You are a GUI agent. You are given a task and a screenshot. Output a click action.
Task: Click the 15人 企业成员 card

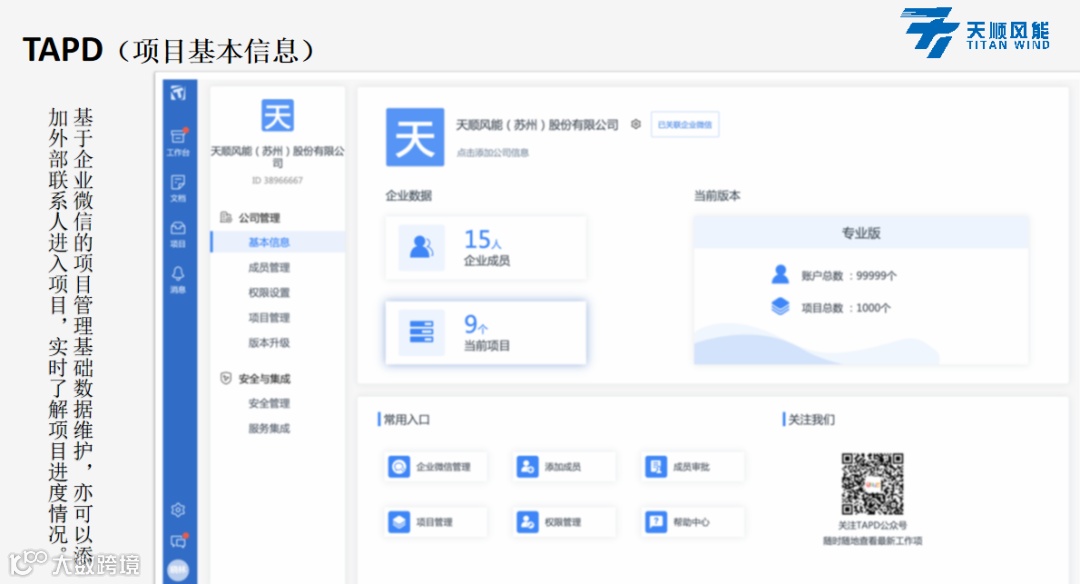pos(486,248)
